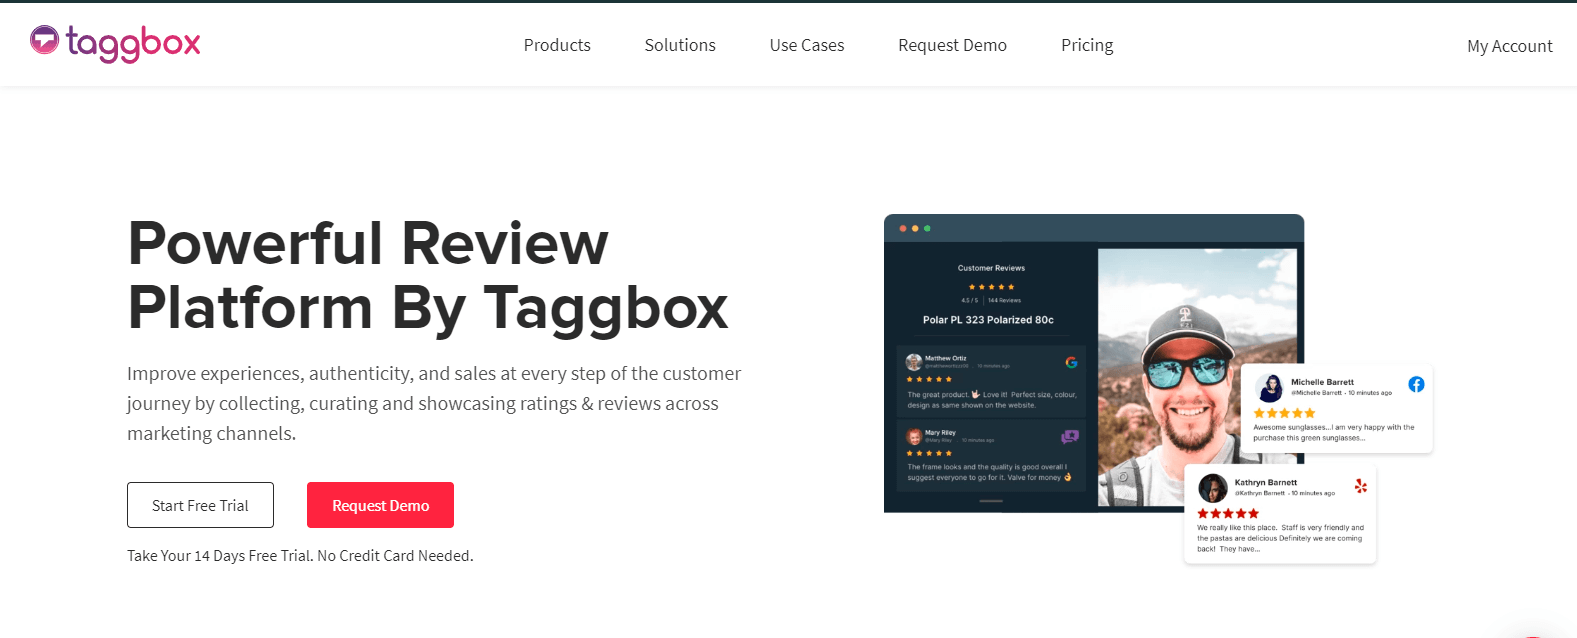Click the Taggbox logo
The height and width of the screenshot is (638, 1577).
click(x=115, y=43)
